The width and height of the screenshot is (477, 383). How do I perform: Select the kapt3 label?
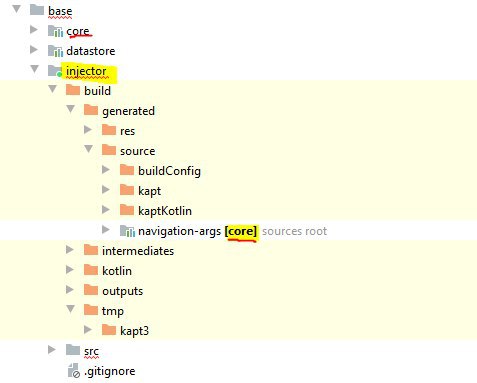134,331
